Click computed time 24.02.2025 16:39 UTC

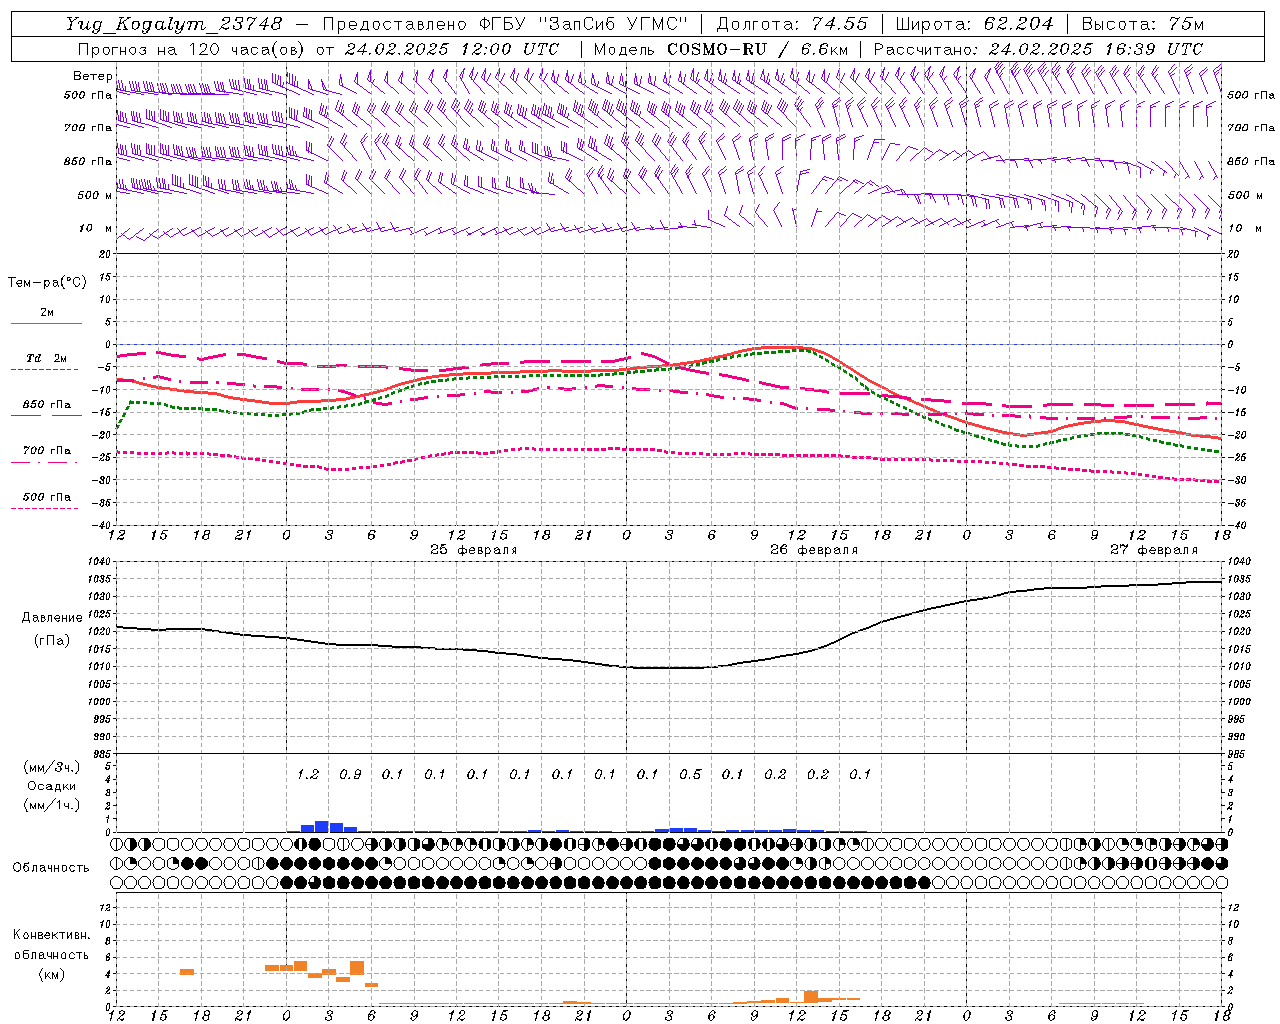[1095, 49]
